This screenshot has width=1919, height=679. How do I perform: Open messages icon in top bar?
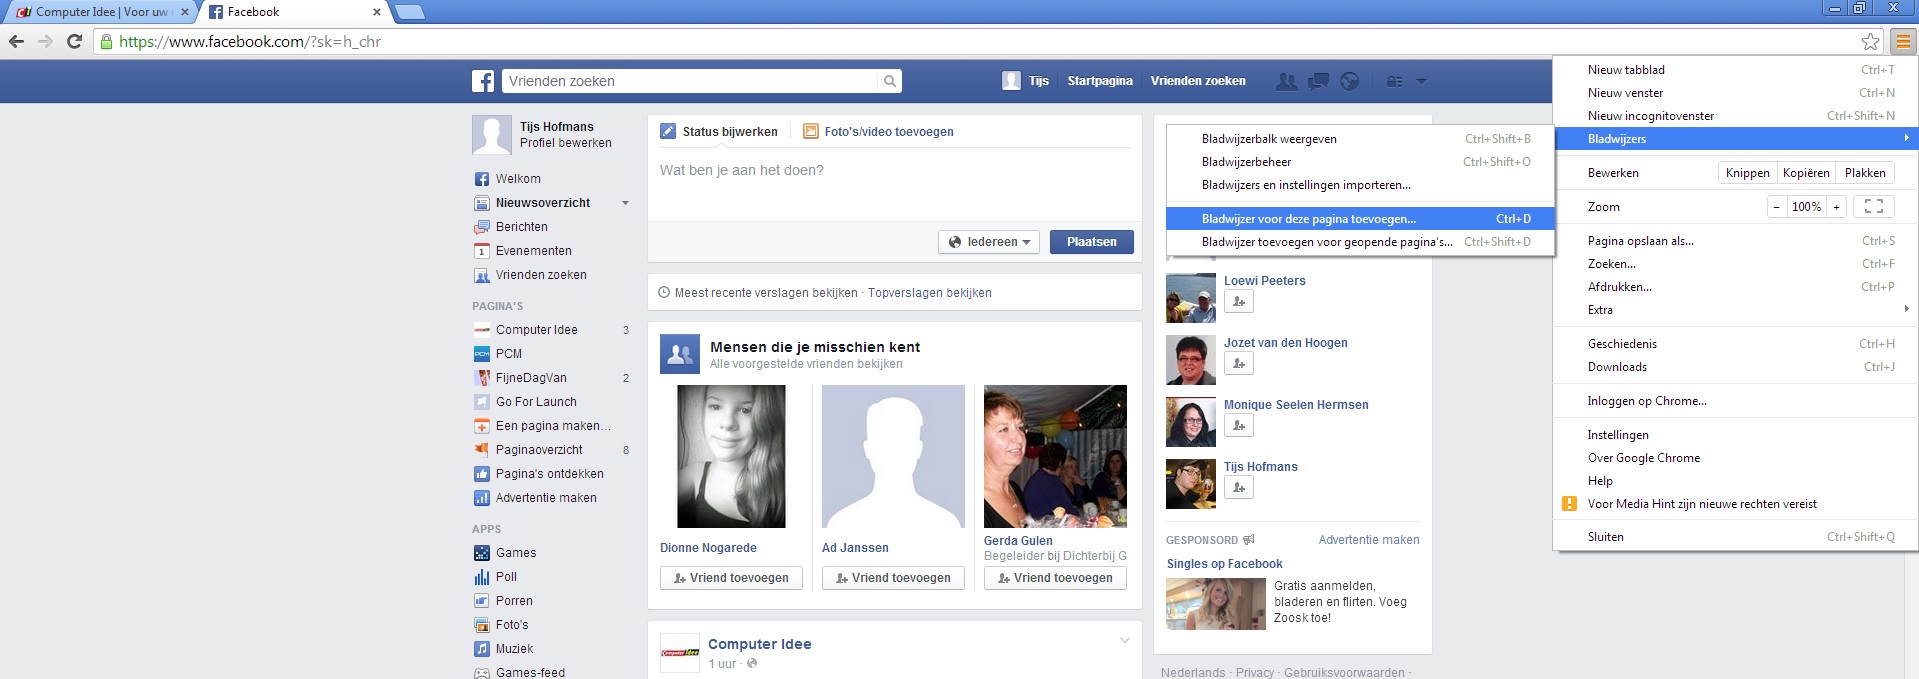1319,81
